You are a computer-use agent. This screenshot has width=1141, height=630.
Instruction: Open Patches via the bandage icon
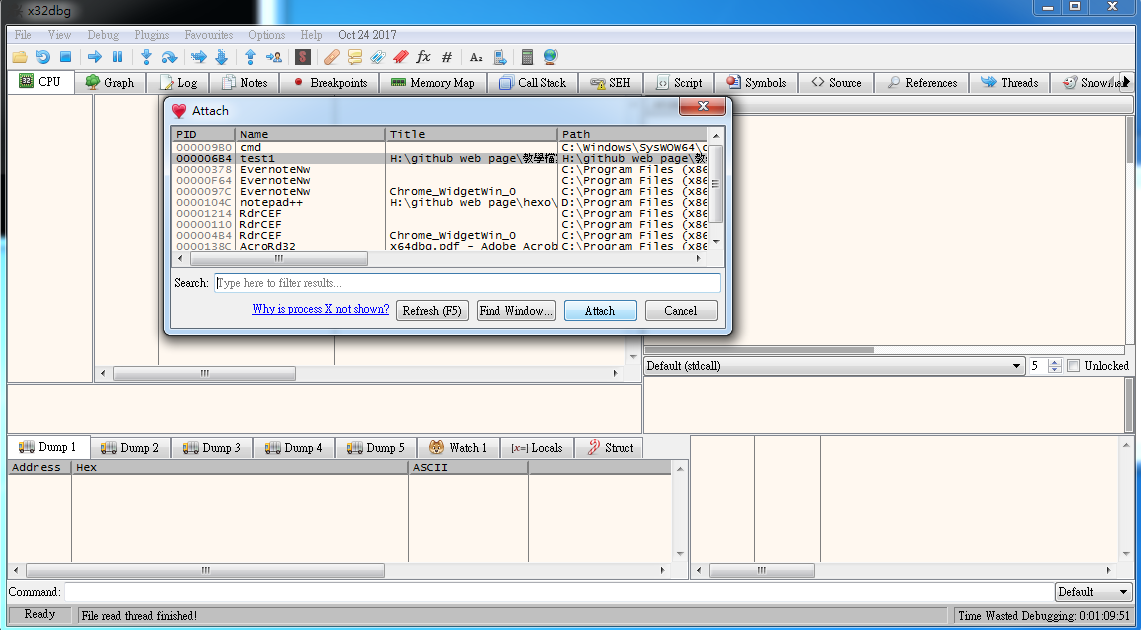pyautogui.click(x=332, y=57)
